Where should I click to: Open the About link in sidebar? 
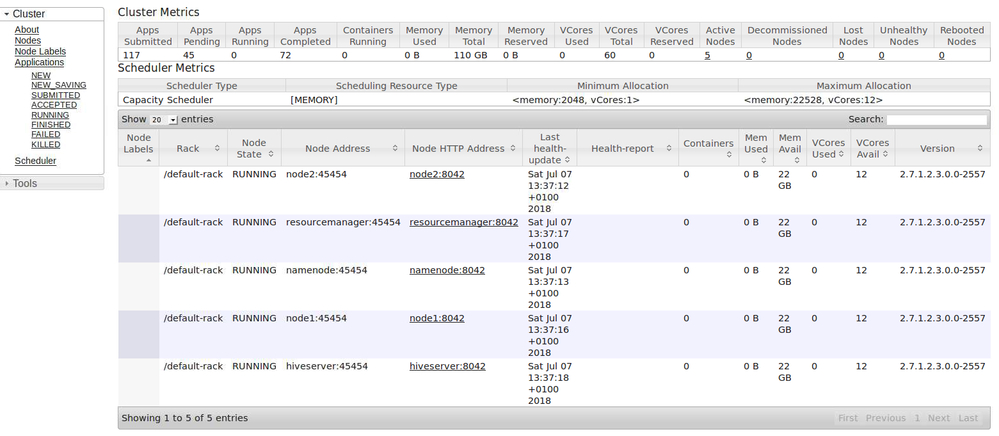coord(27,30)
